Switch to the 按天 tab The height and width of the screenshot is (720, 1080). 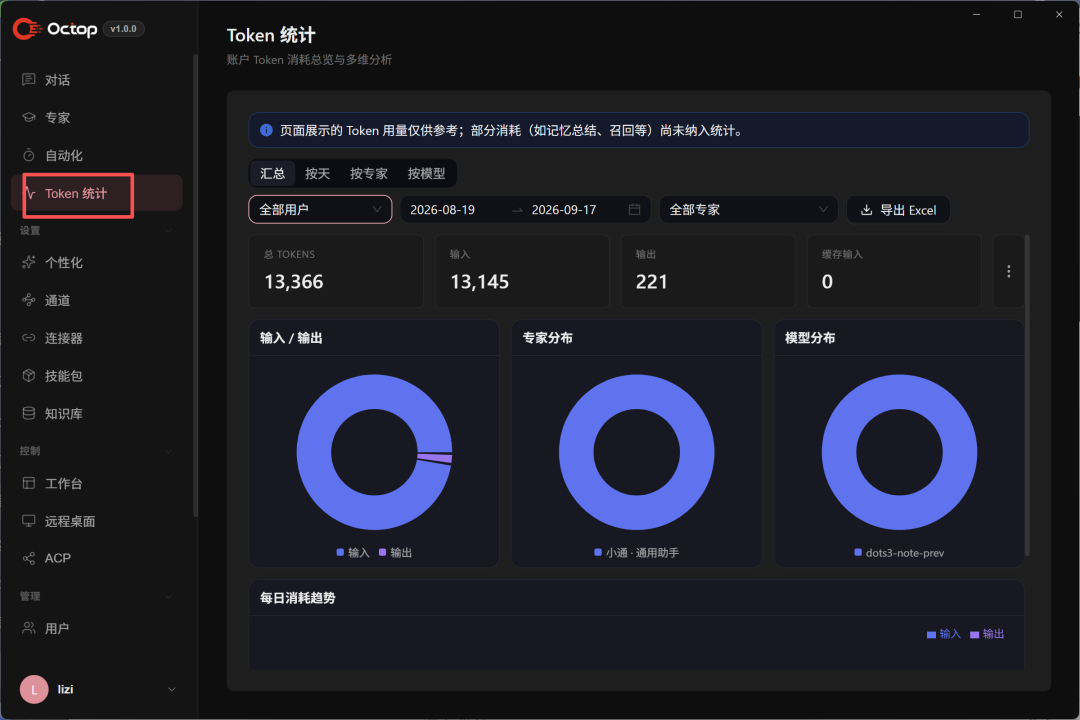click(x=318, y=174)
